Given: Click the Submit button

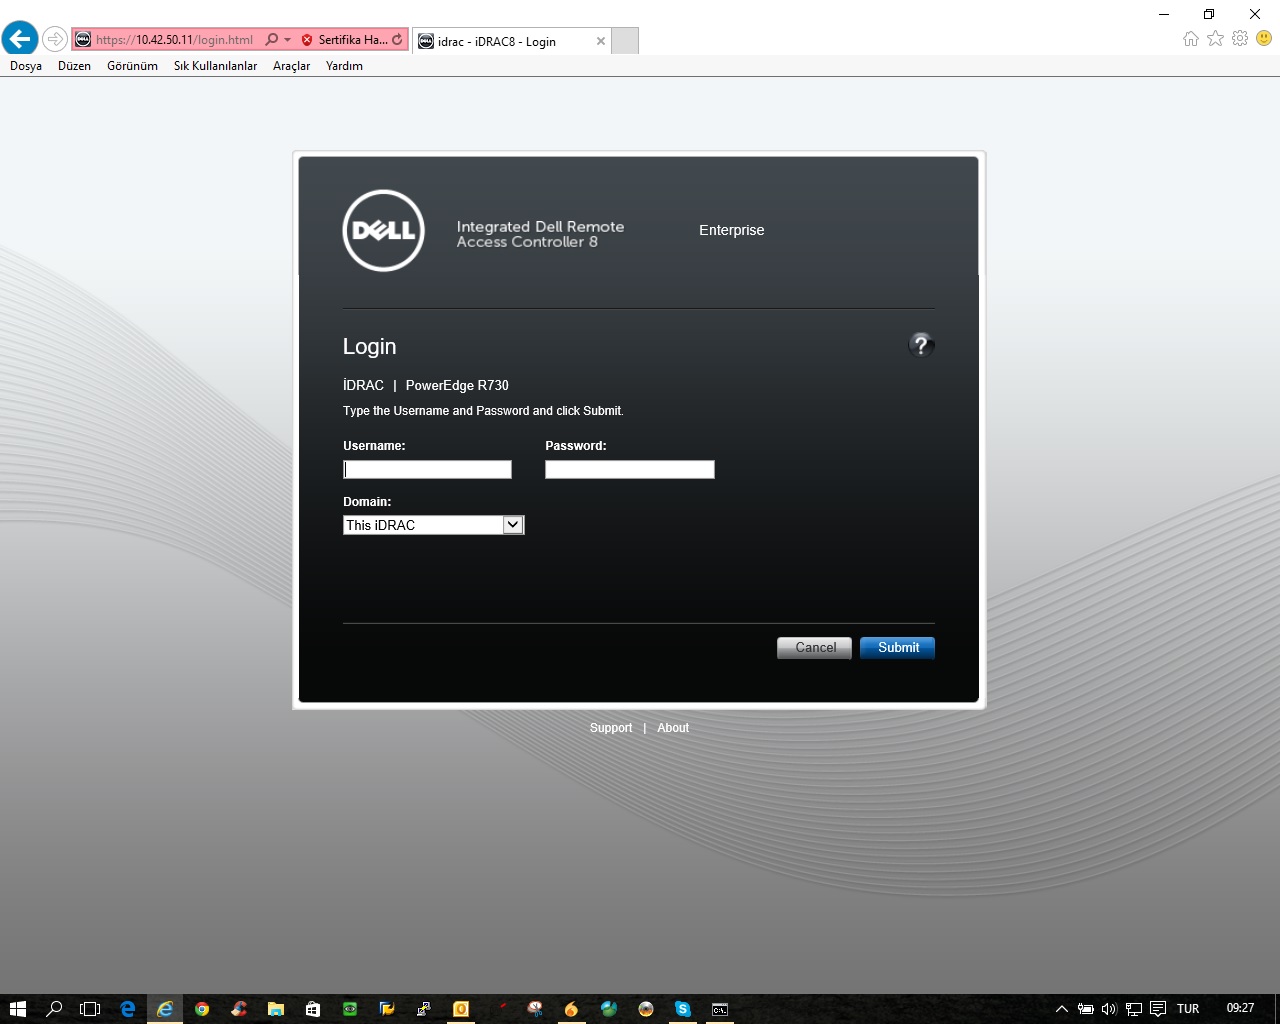Looking at the screenshot, I should [898, 648].
